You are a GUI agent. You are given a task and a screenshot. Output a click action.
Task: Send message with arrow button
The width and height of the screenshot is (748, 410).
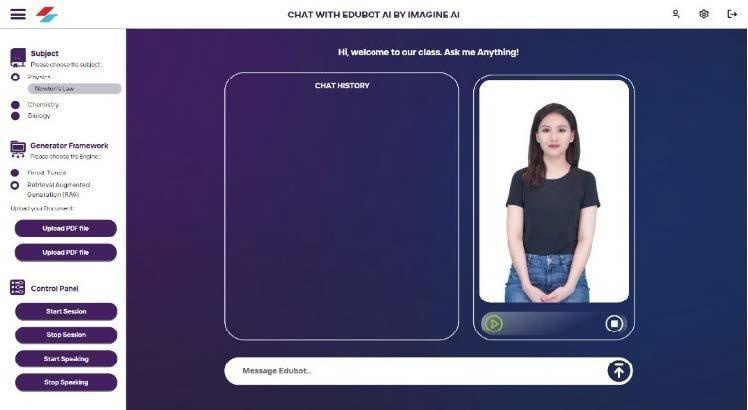click(619, 371)
